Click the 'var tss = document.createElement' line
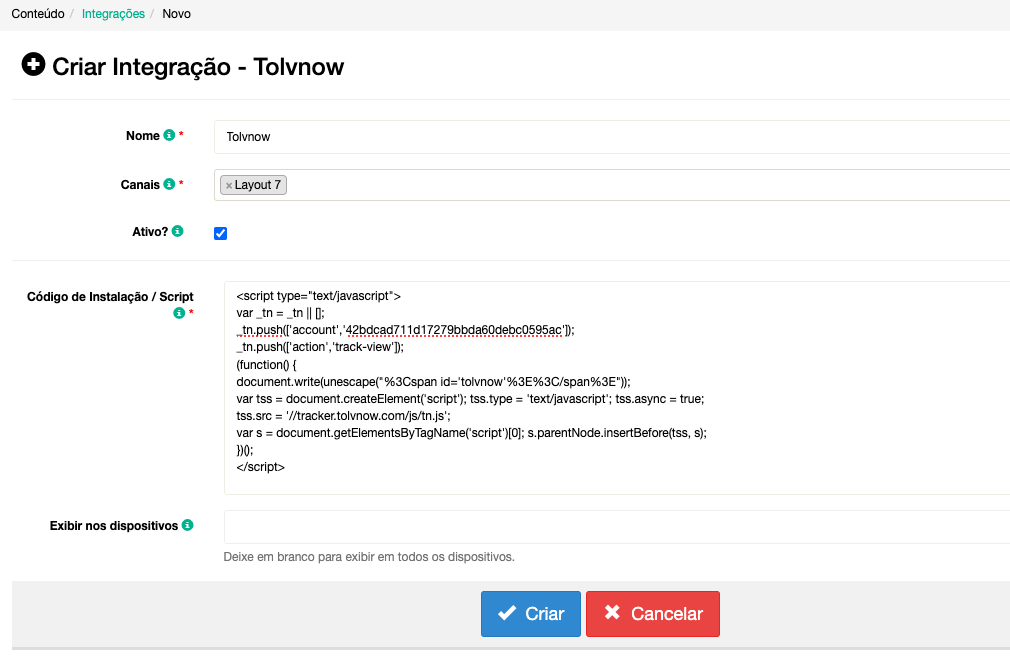Screen dimensions: 1010x660 coord(470,399)
